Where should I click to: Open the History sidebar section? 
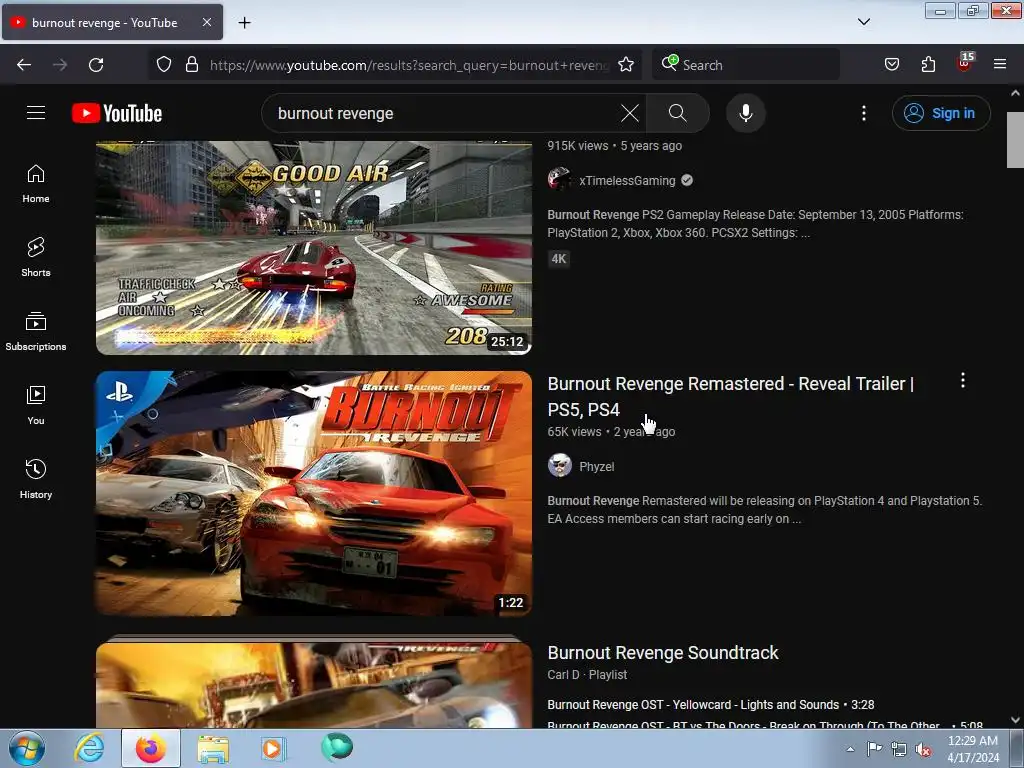pyautogui.click(x=36, y=479)
